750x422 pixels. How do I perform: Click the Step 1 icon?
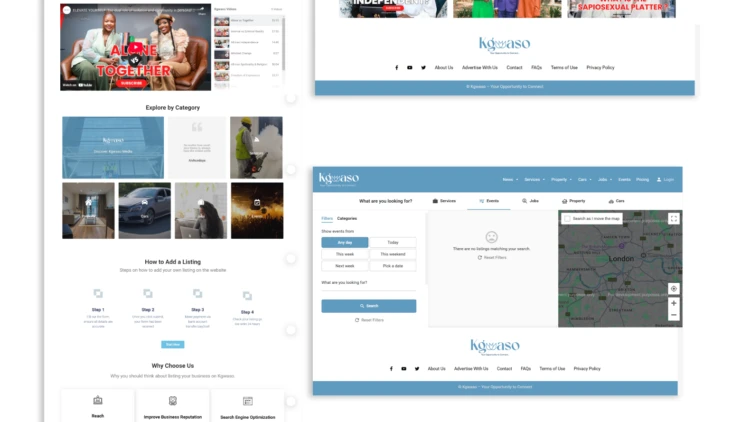coord(98,293)
